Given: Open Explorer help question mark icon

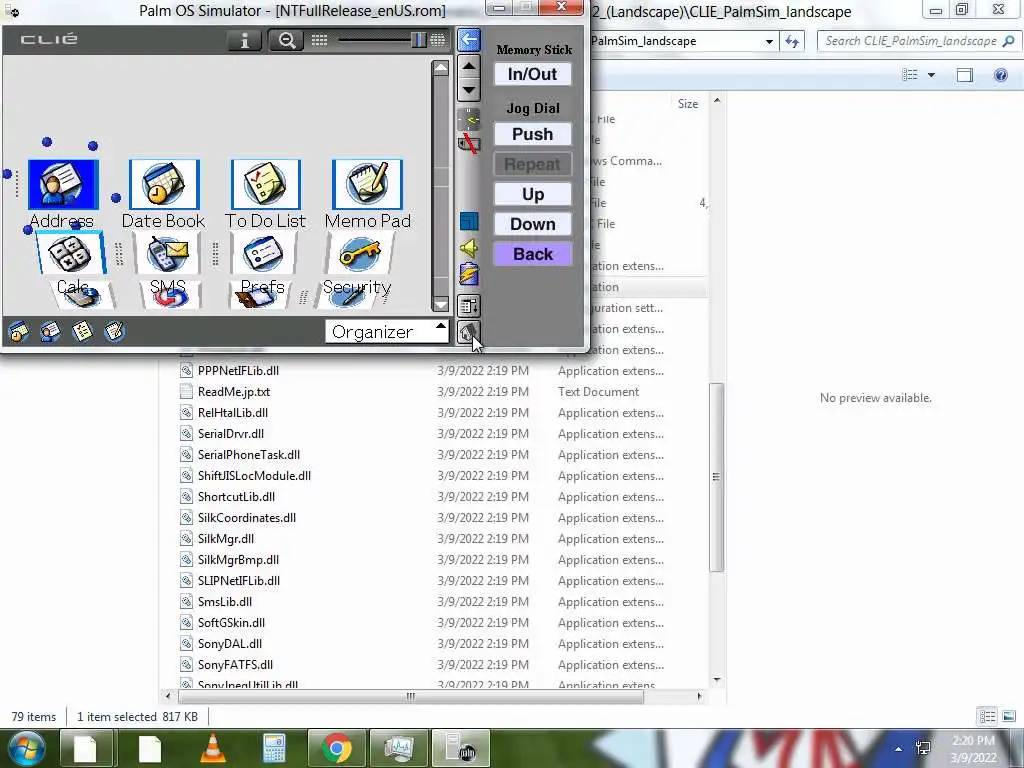Looking at the screenshot, I should tap(1000, 75).
